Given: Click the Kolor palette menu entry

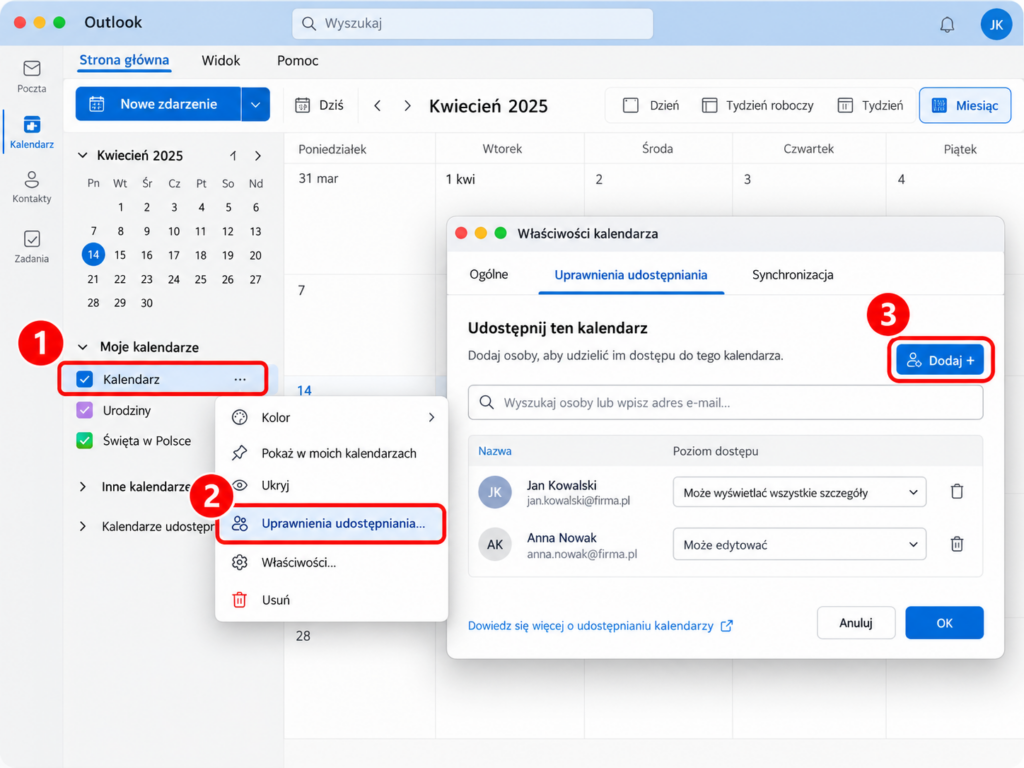Looking at the screenshot, I should click(x=332, y=417).
